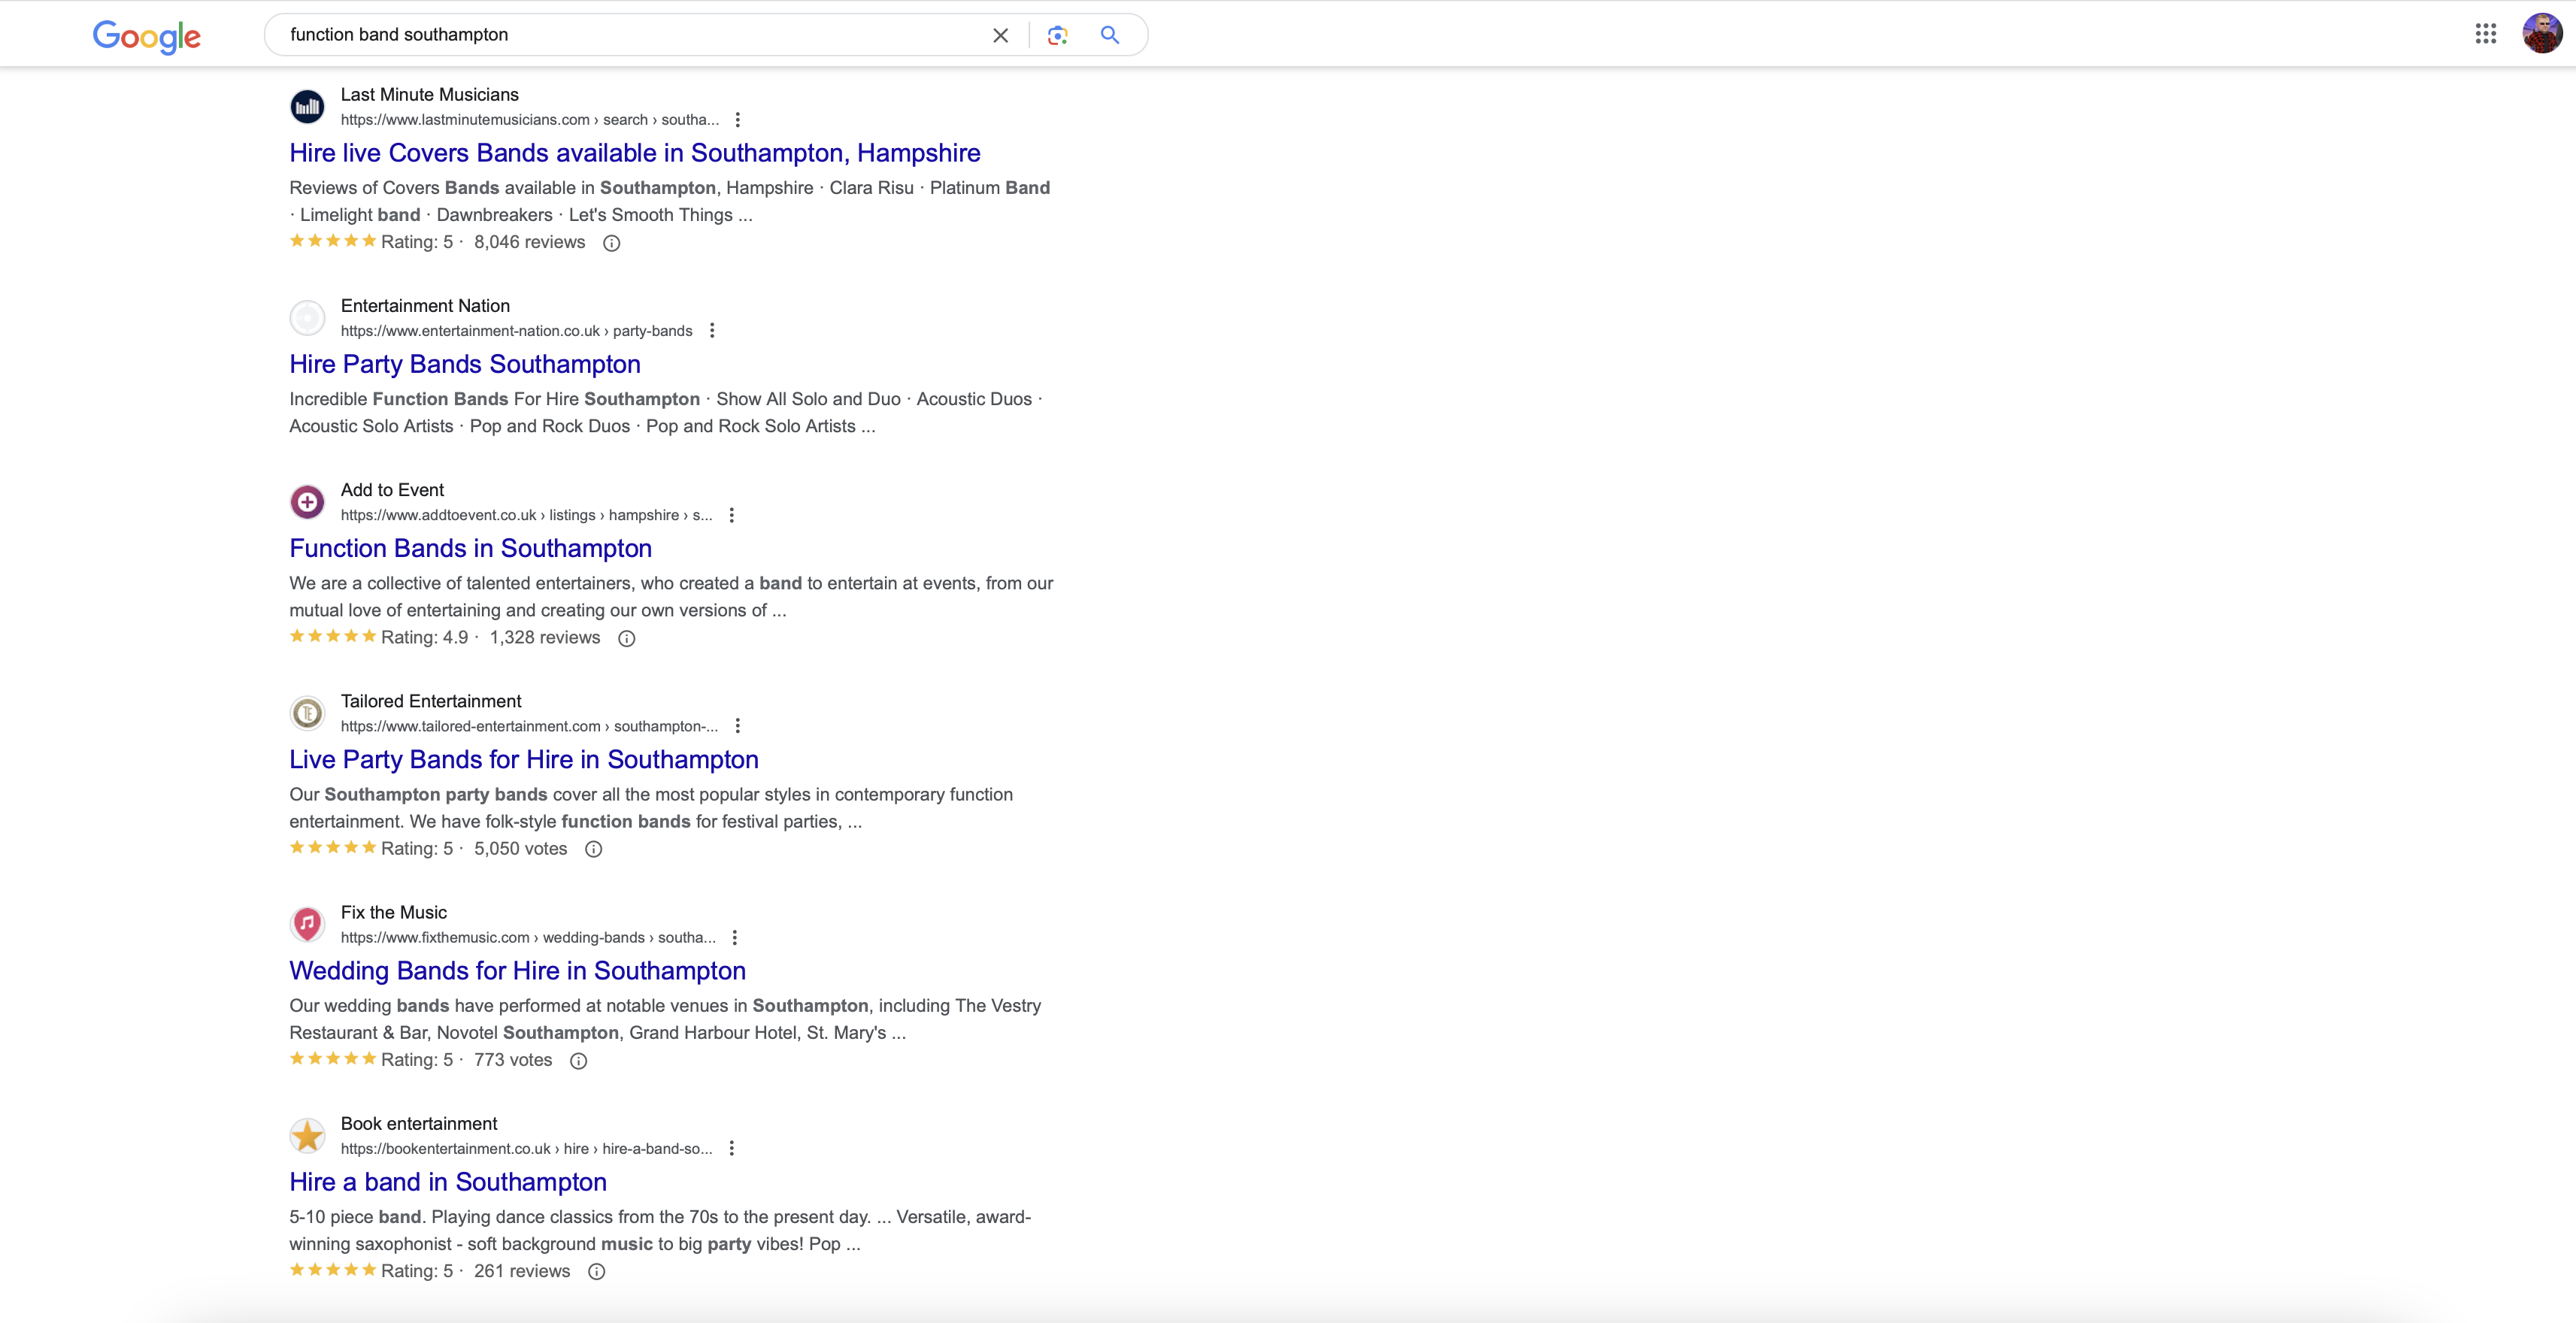Click the Entertainment Nation favicon
The width and height of the screenshot is (2576, 1323).
tap(307, 318)
